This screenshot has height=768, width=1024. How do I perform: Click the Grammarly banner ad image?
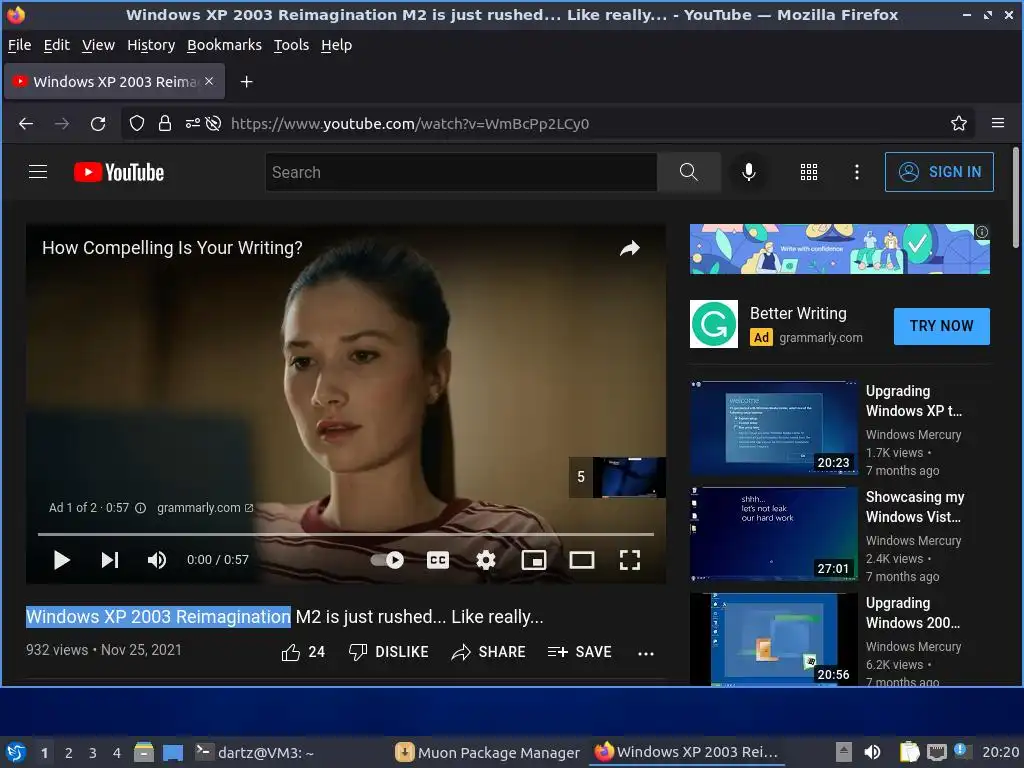(x=840, y=249)
